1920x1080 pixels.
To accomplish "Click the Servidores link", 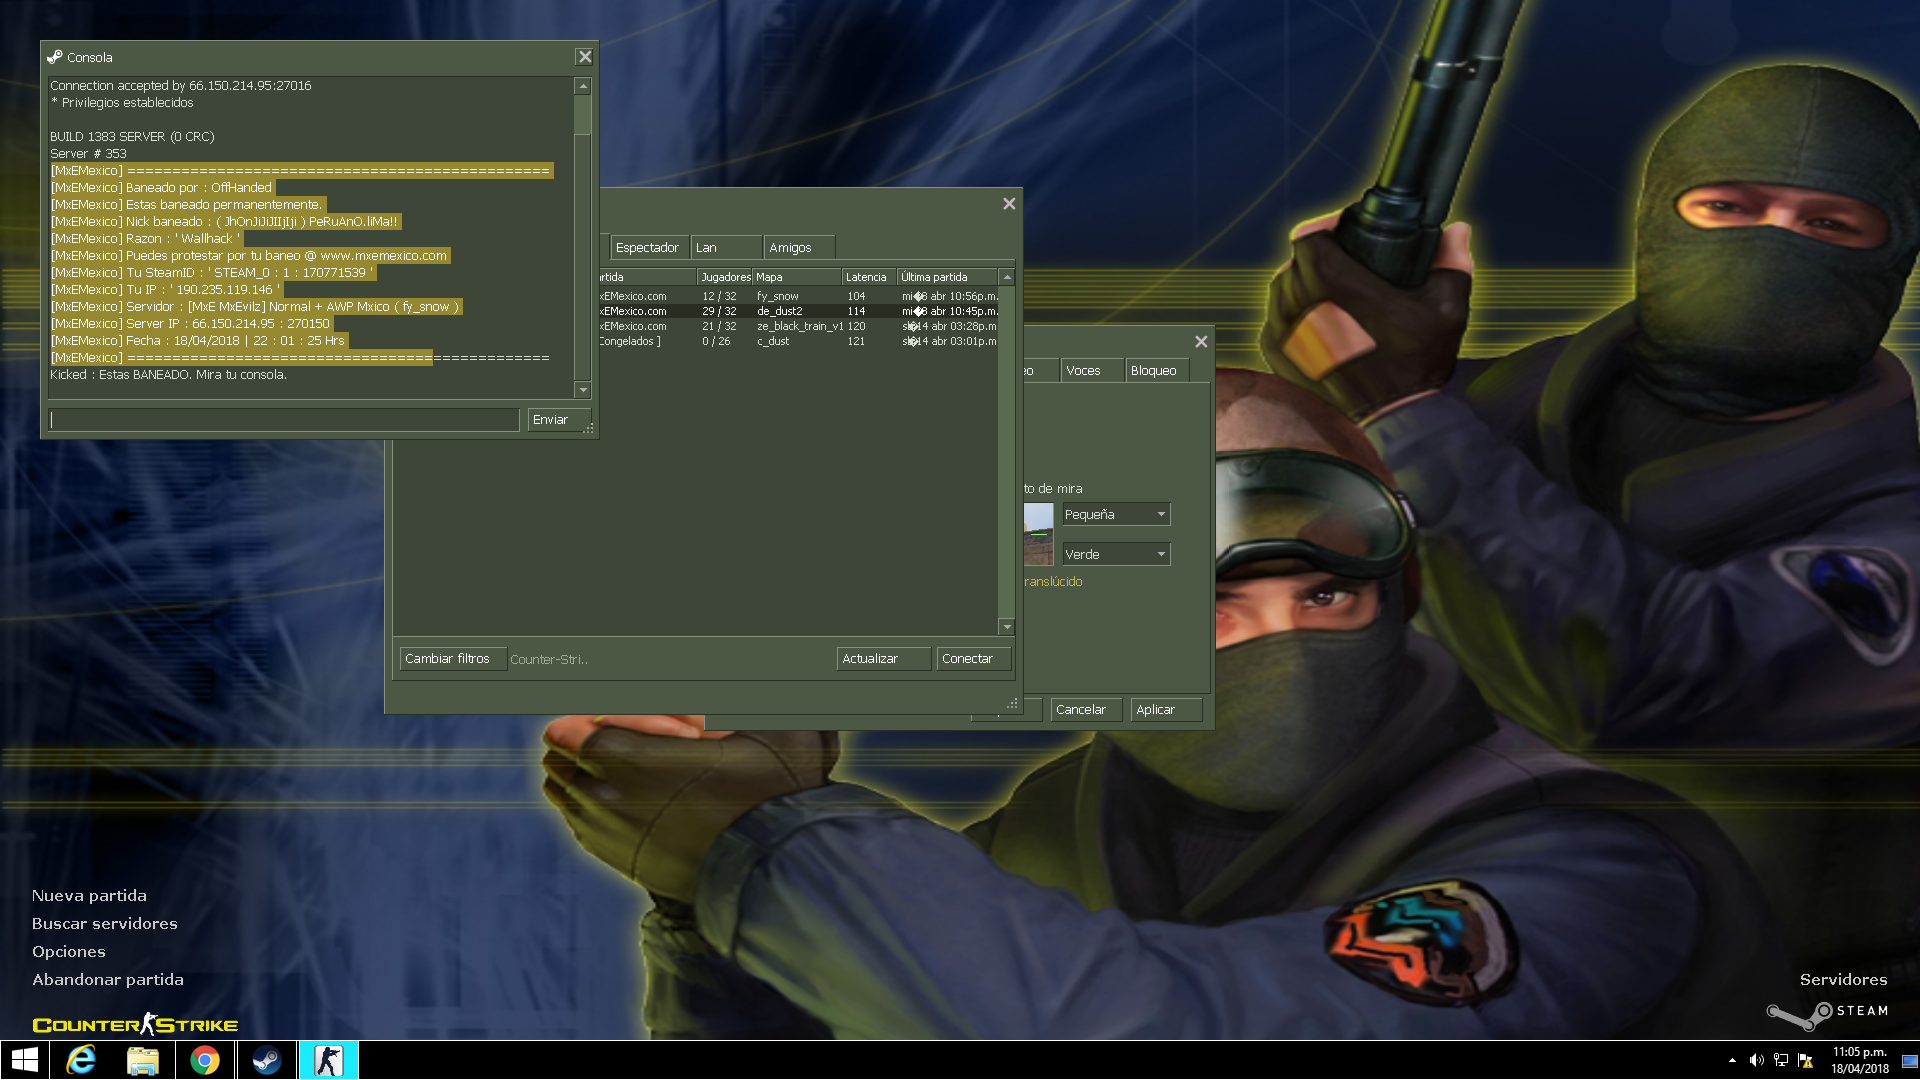I will coord(1844,980).
